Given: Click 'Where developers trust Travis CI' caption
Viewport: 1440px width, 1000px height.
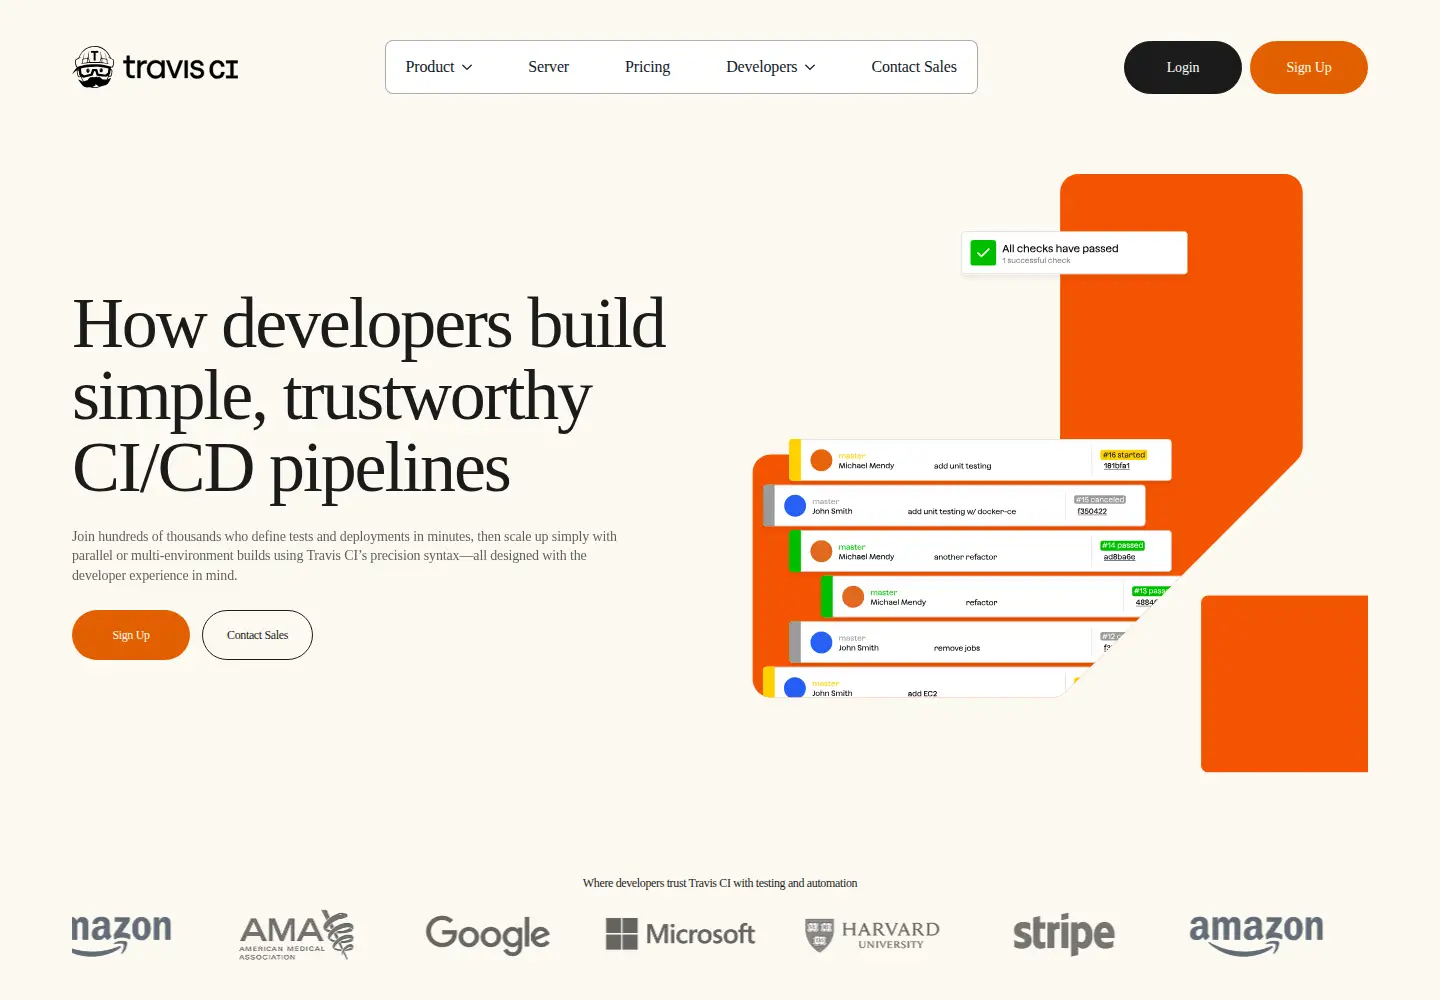Looking at the screenshot, I should (720, 883).
